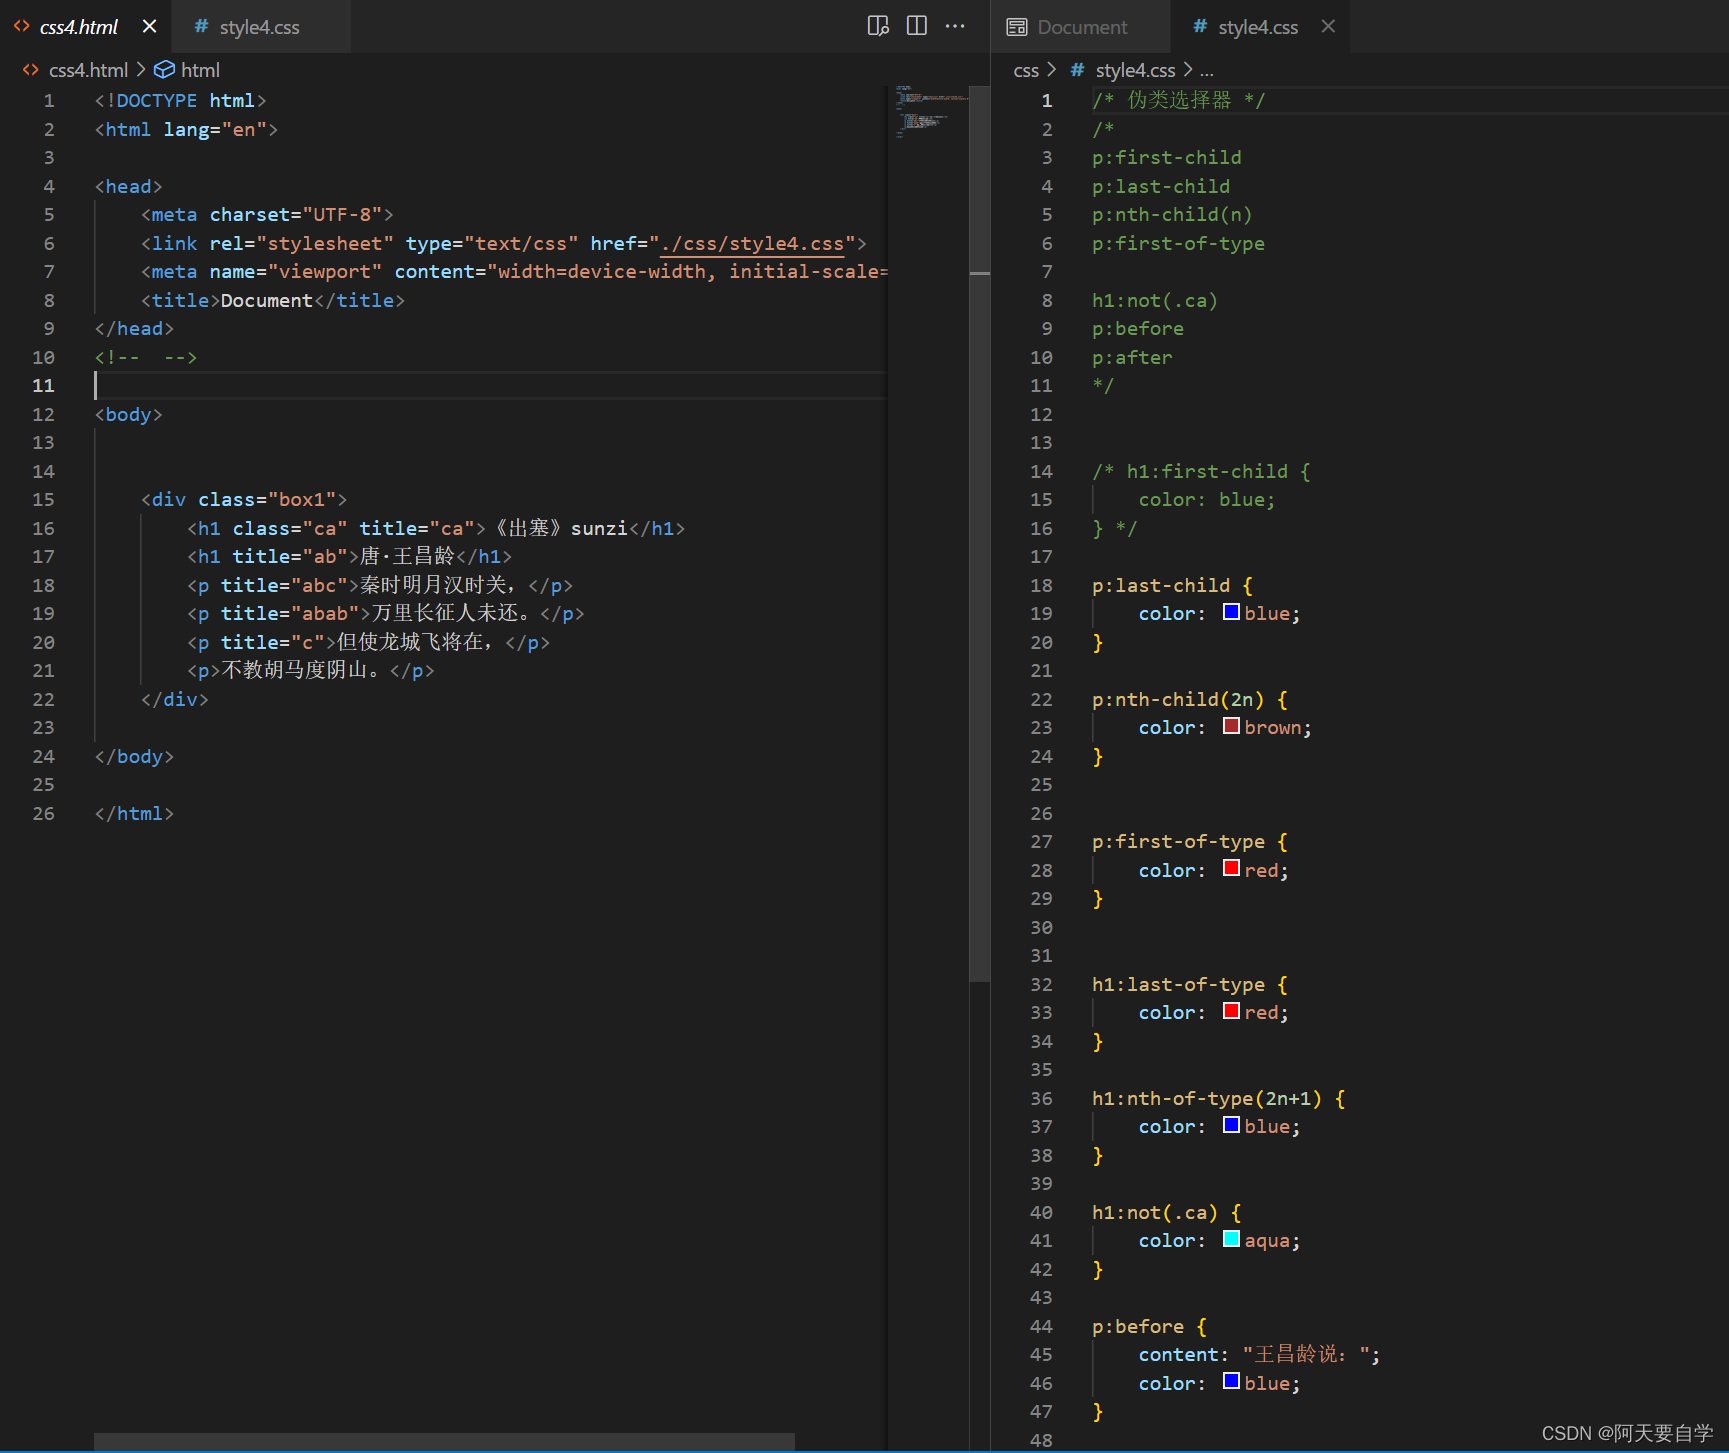Screen dimensions: 1729x1453
Task: Click the meta viewport line
Action: click(x=514, y=271)
